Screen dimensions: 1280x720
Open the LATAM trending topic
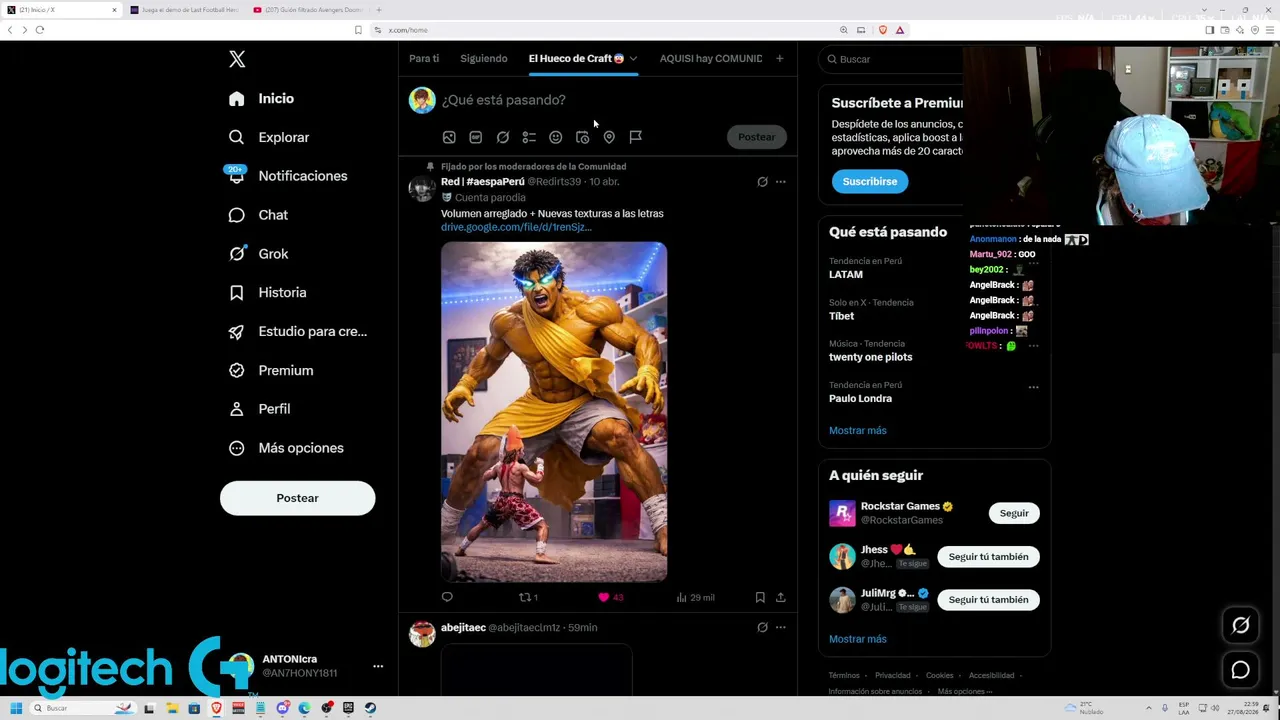(x=846, y=275)
